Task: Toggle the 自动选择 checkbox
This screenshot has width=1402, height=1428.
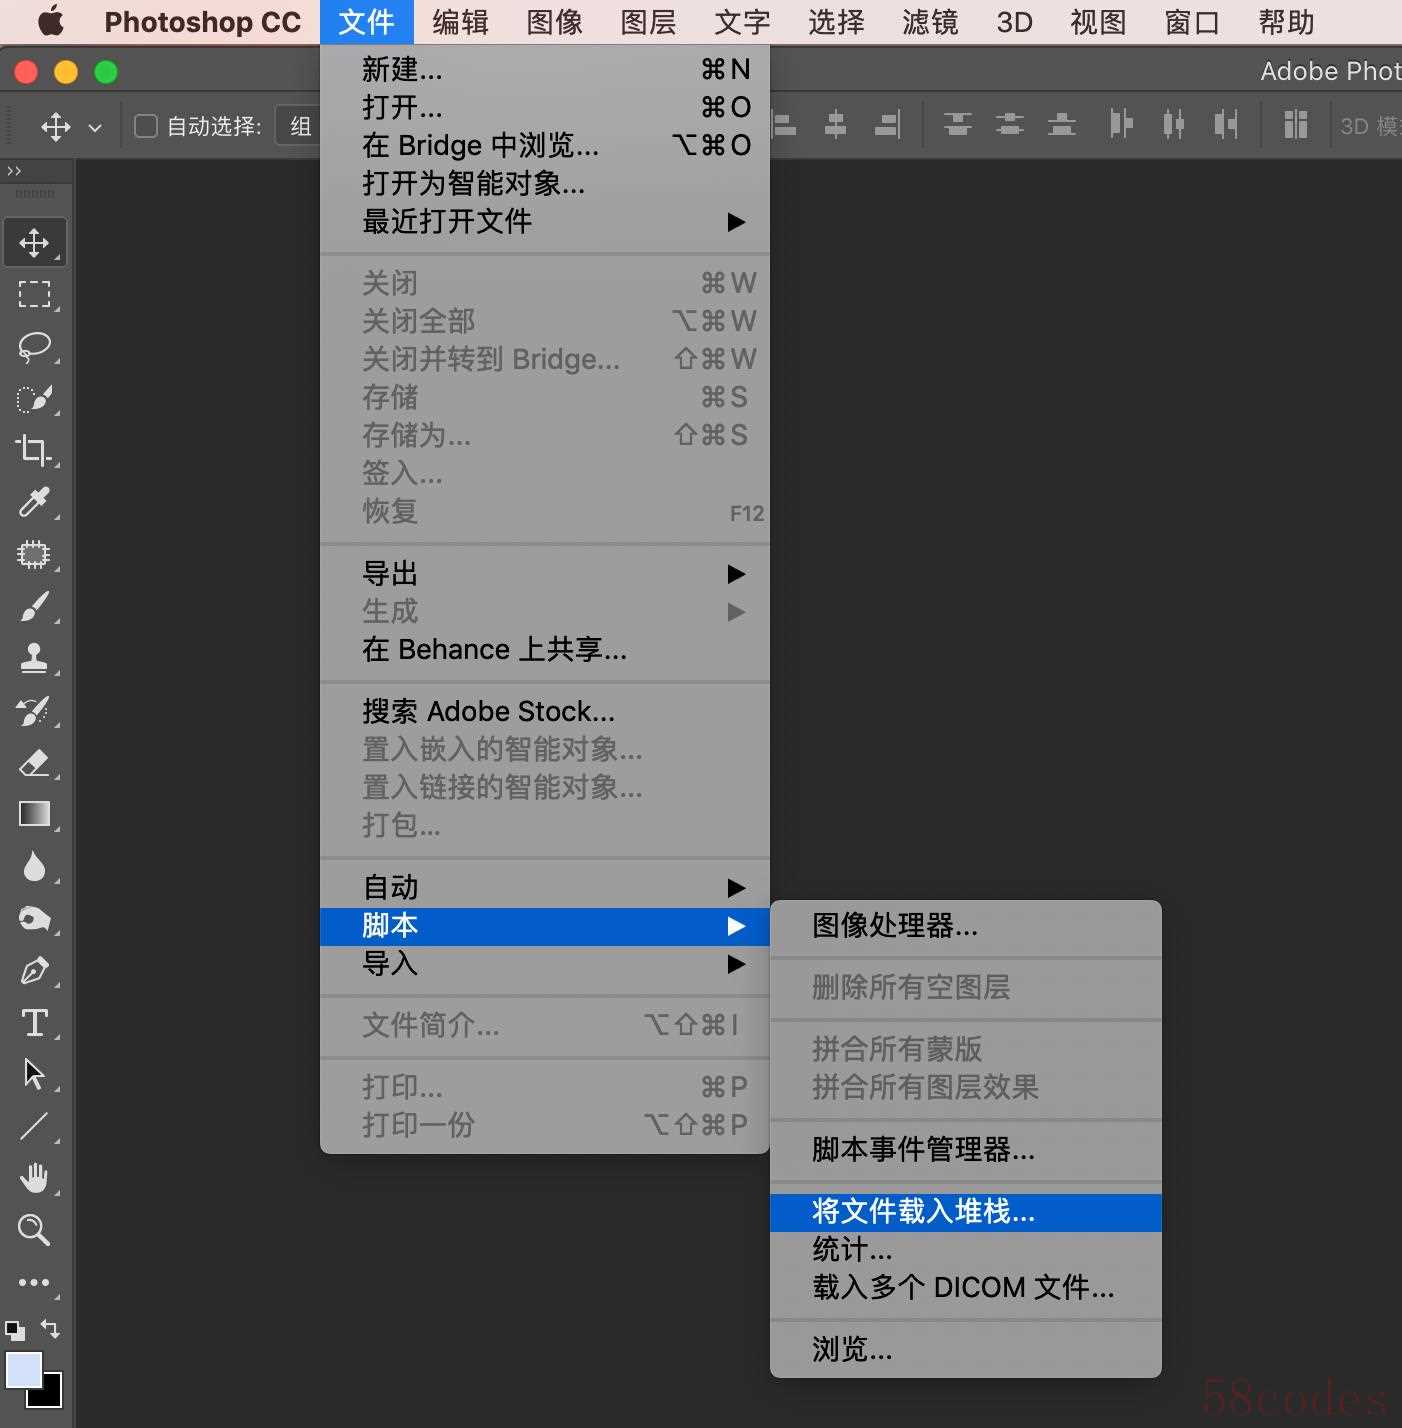Action: click(146, 126)
